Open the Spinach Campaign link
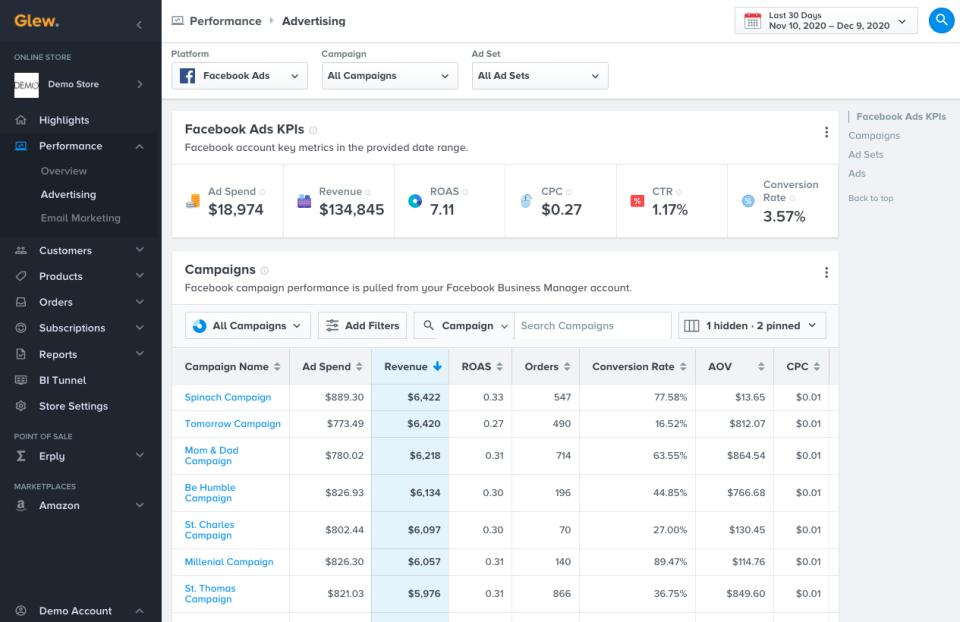Image resolution: width=960 pixels, height=622 pixels. coord(228,396)
